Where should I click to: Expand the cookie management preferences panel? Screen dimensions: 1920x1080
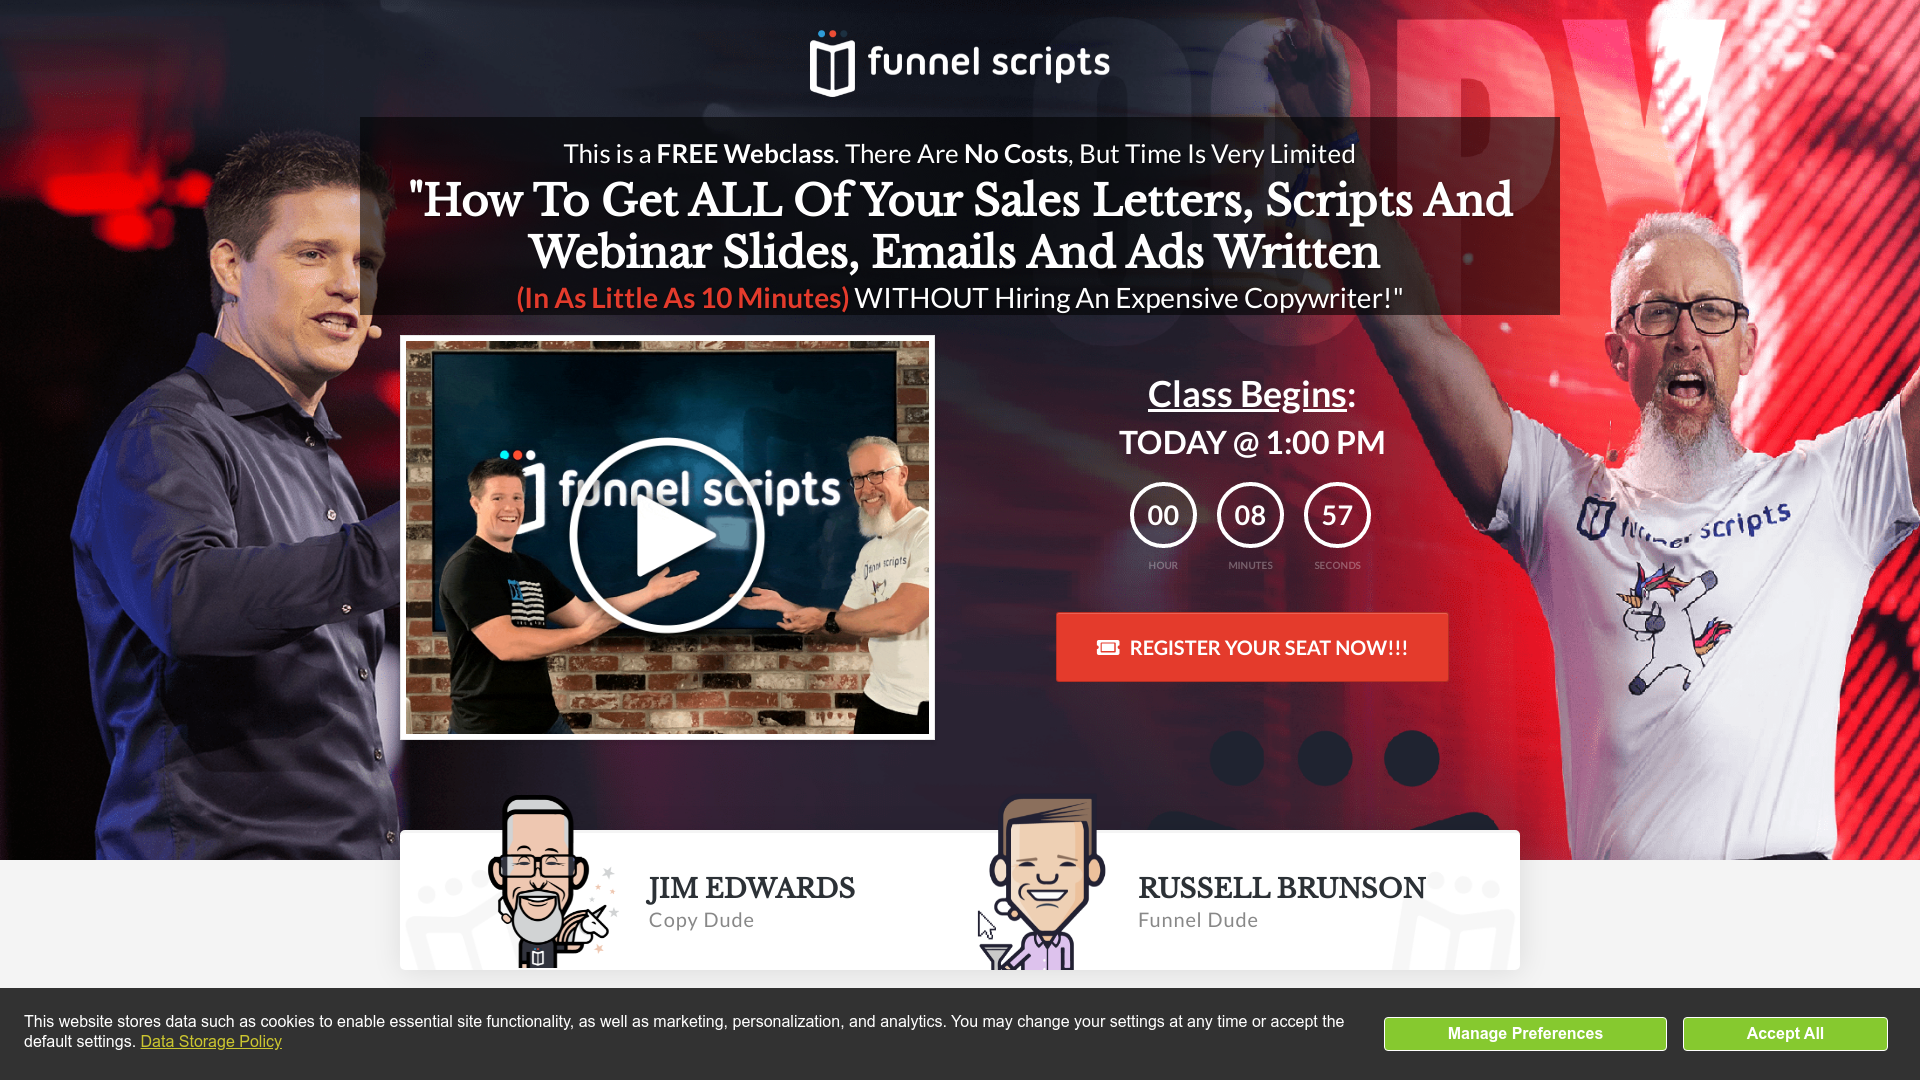1524,1033
